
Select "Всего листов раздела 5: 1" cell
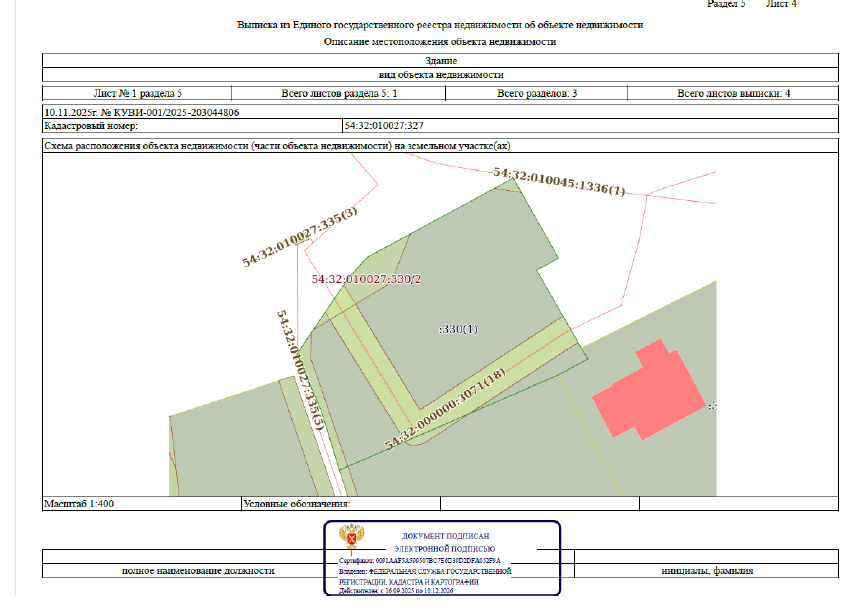[340, 94]
